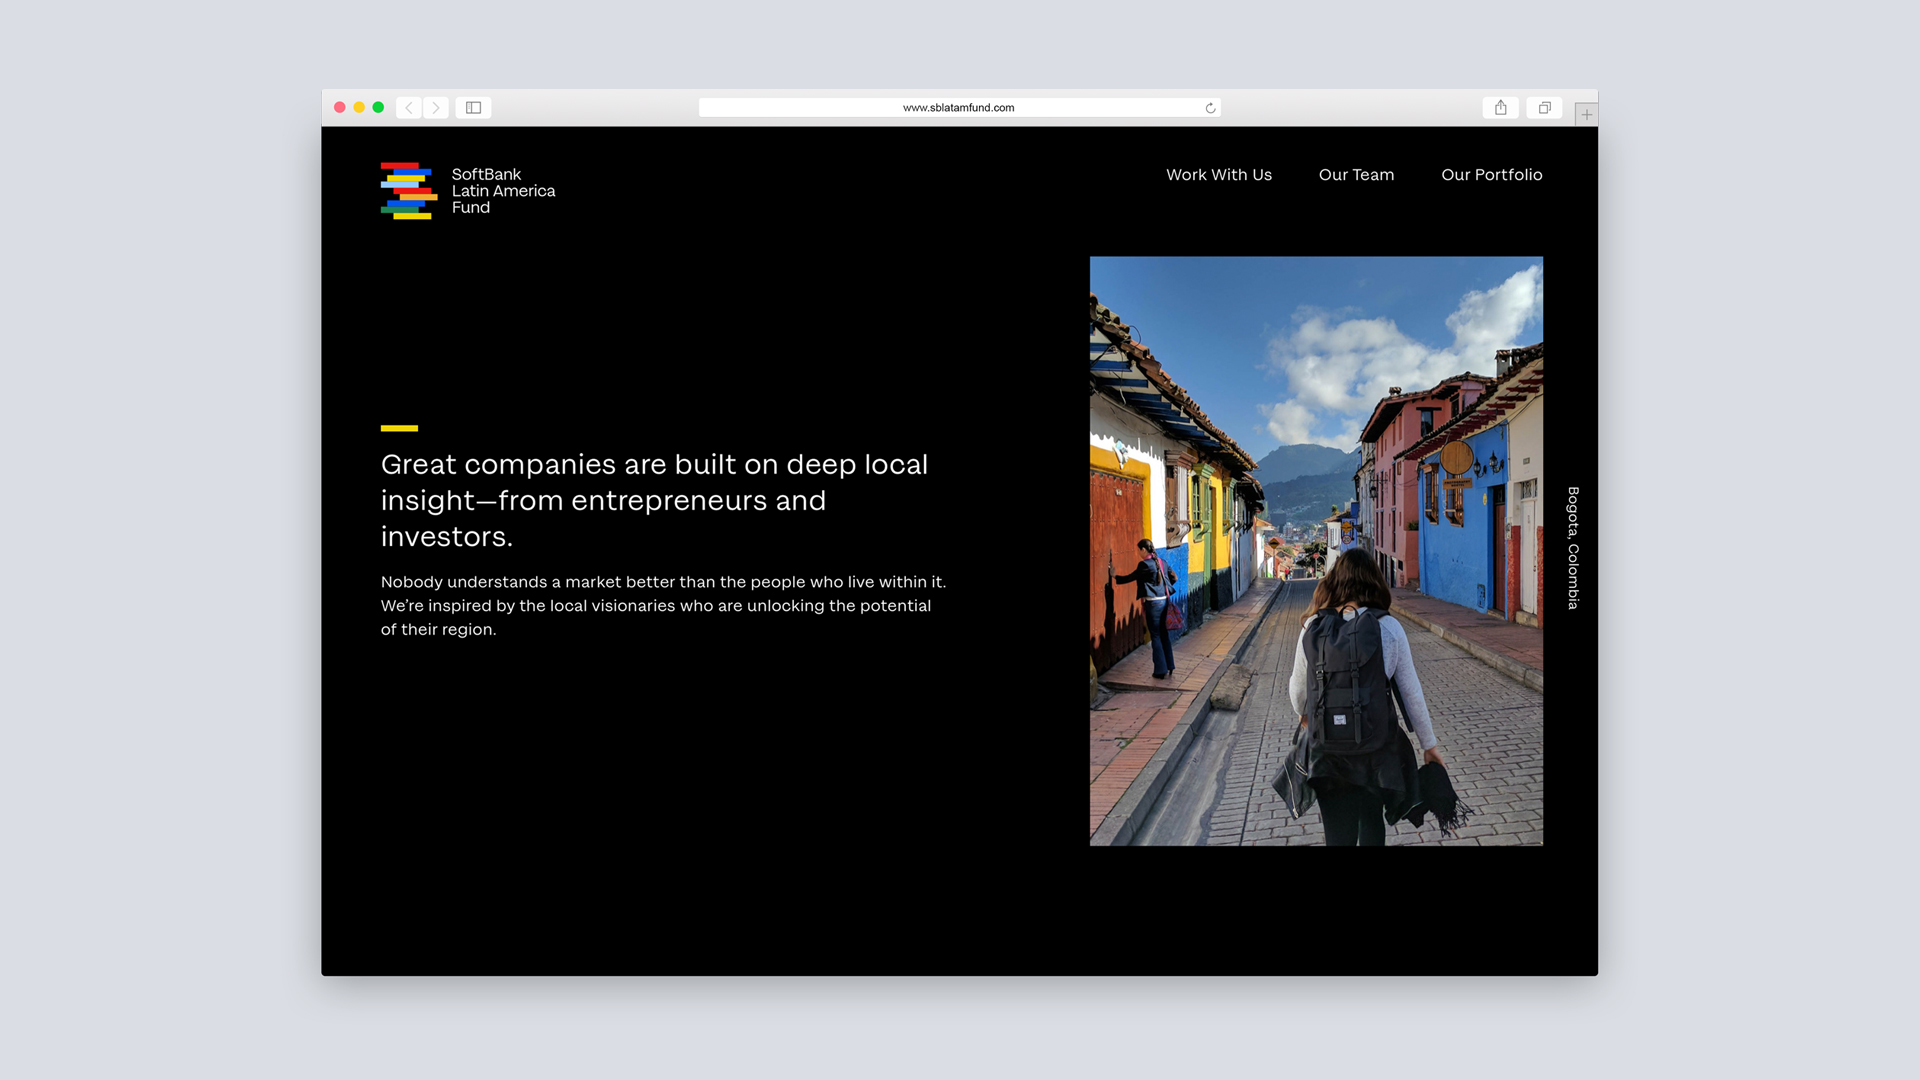The width and height of the screenshot is (1920, 1080).
Task: Click the green fullscreen window button
Action: (x=378, y=108)
